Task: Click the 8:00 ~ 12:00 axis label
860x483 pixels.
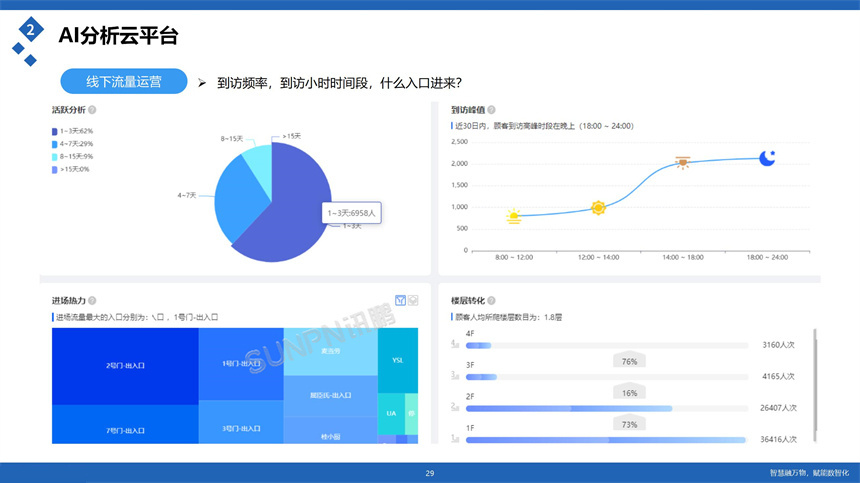Action: pos(514,257)
